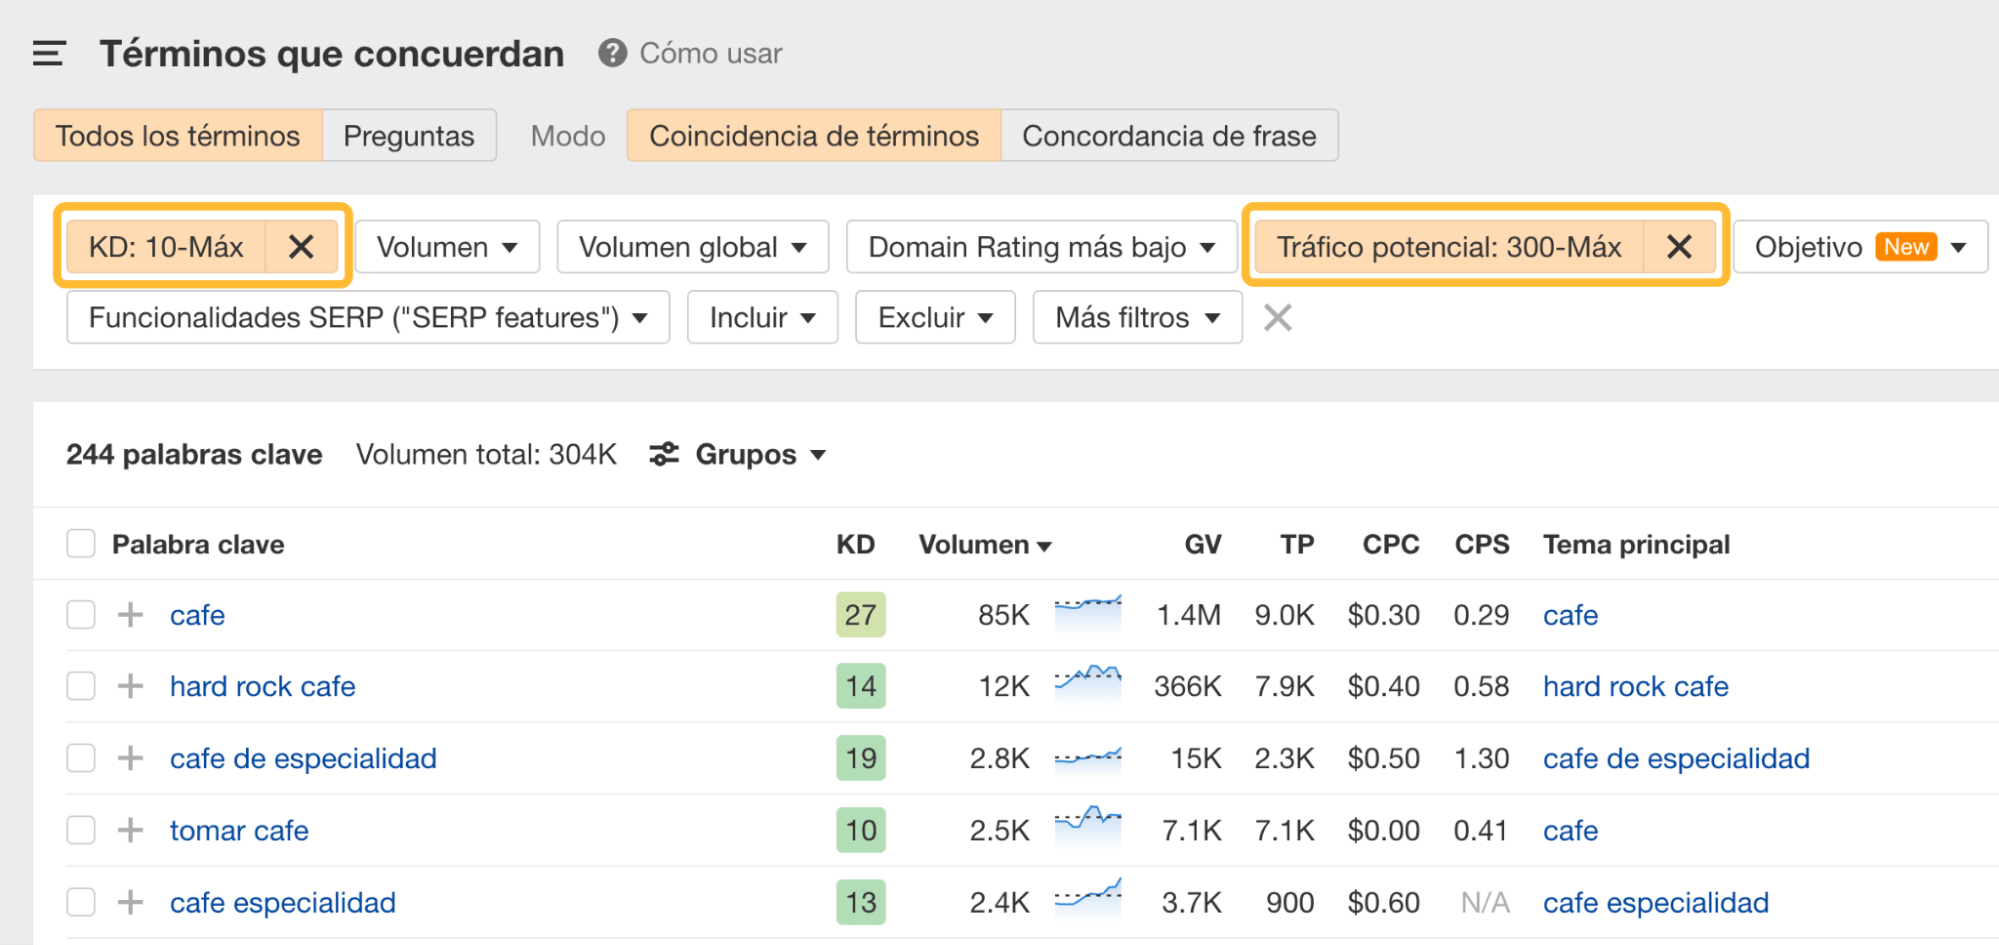Check the 'tomar cafe' row checkbox
Viewport: 1999px width, 945px height.
pyautogui.click(x=80, y=830)
